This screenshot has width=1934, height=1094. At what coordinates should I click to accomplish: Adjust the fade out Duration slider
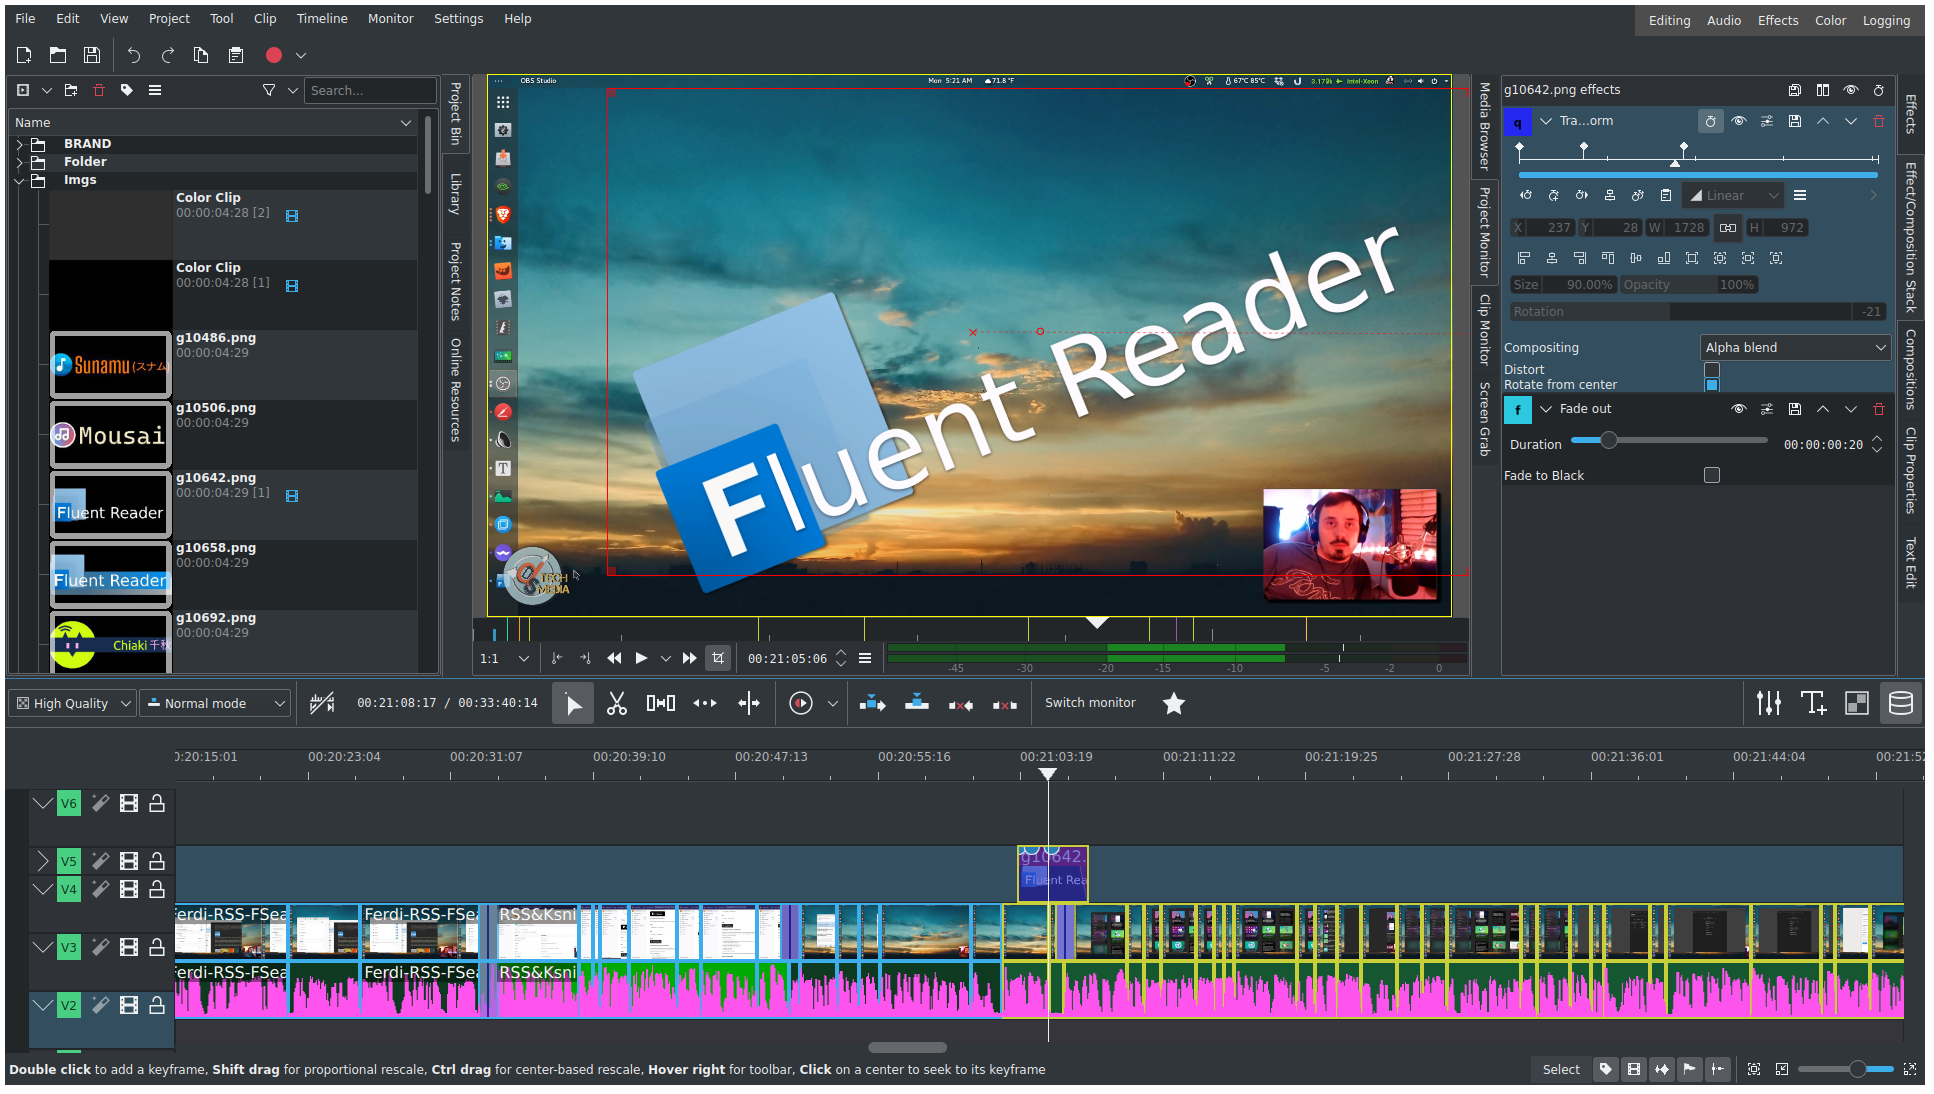point(1669,441)
